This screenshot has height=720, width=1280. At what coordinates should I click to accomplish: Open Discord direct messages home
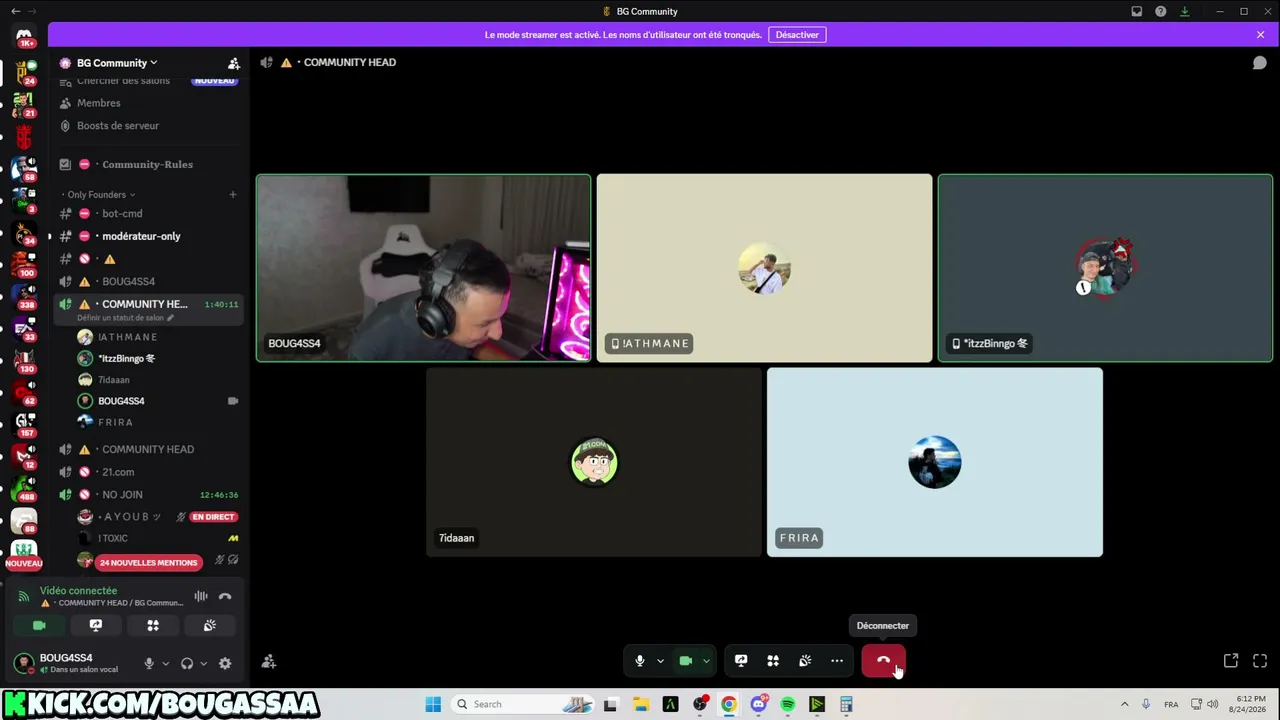point(24,38)
